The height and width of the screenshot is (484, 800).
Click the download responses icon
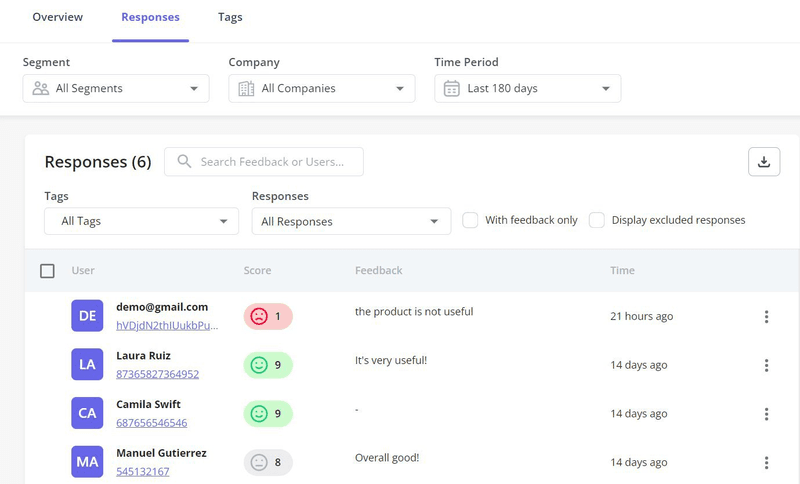coord(764,162)
